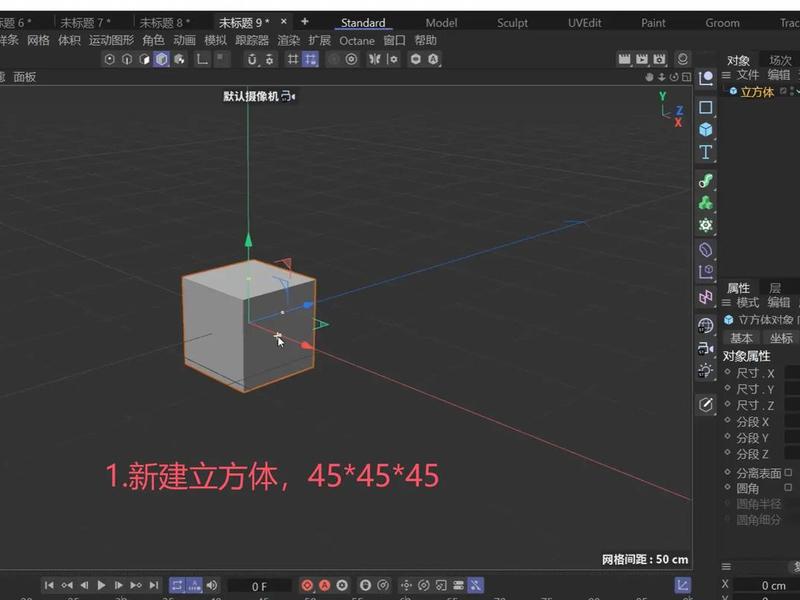
Task: Open the 渲染 menu
Action: tap(289, 40)
